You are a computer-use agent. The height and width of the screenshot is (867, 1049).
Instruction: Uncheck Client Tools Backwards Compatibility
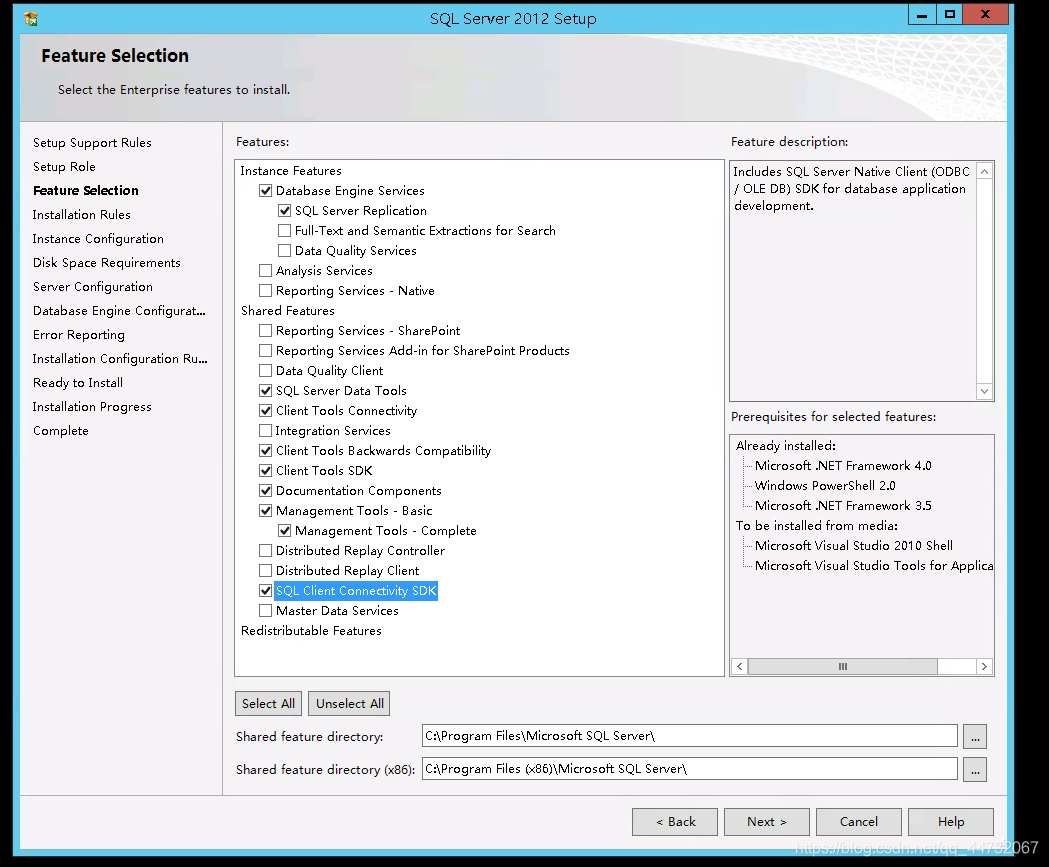tap(266, 451)
